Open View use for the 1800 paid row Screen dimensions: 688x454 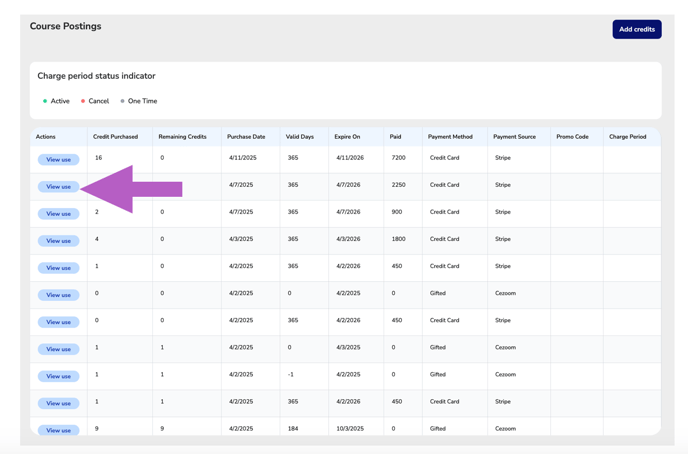pyautogui.click(x=58, y=241)
